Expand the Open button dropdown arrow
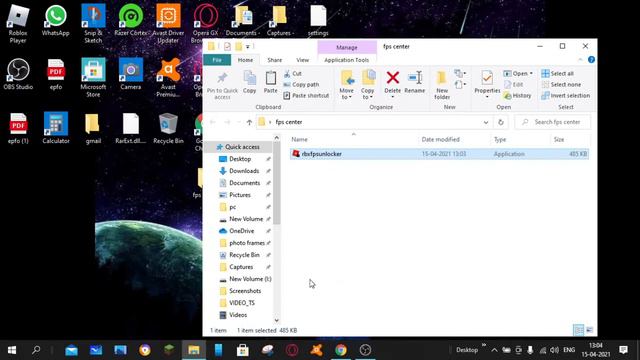The height and width of the screenshot is (360, 640). click(531, 73)
